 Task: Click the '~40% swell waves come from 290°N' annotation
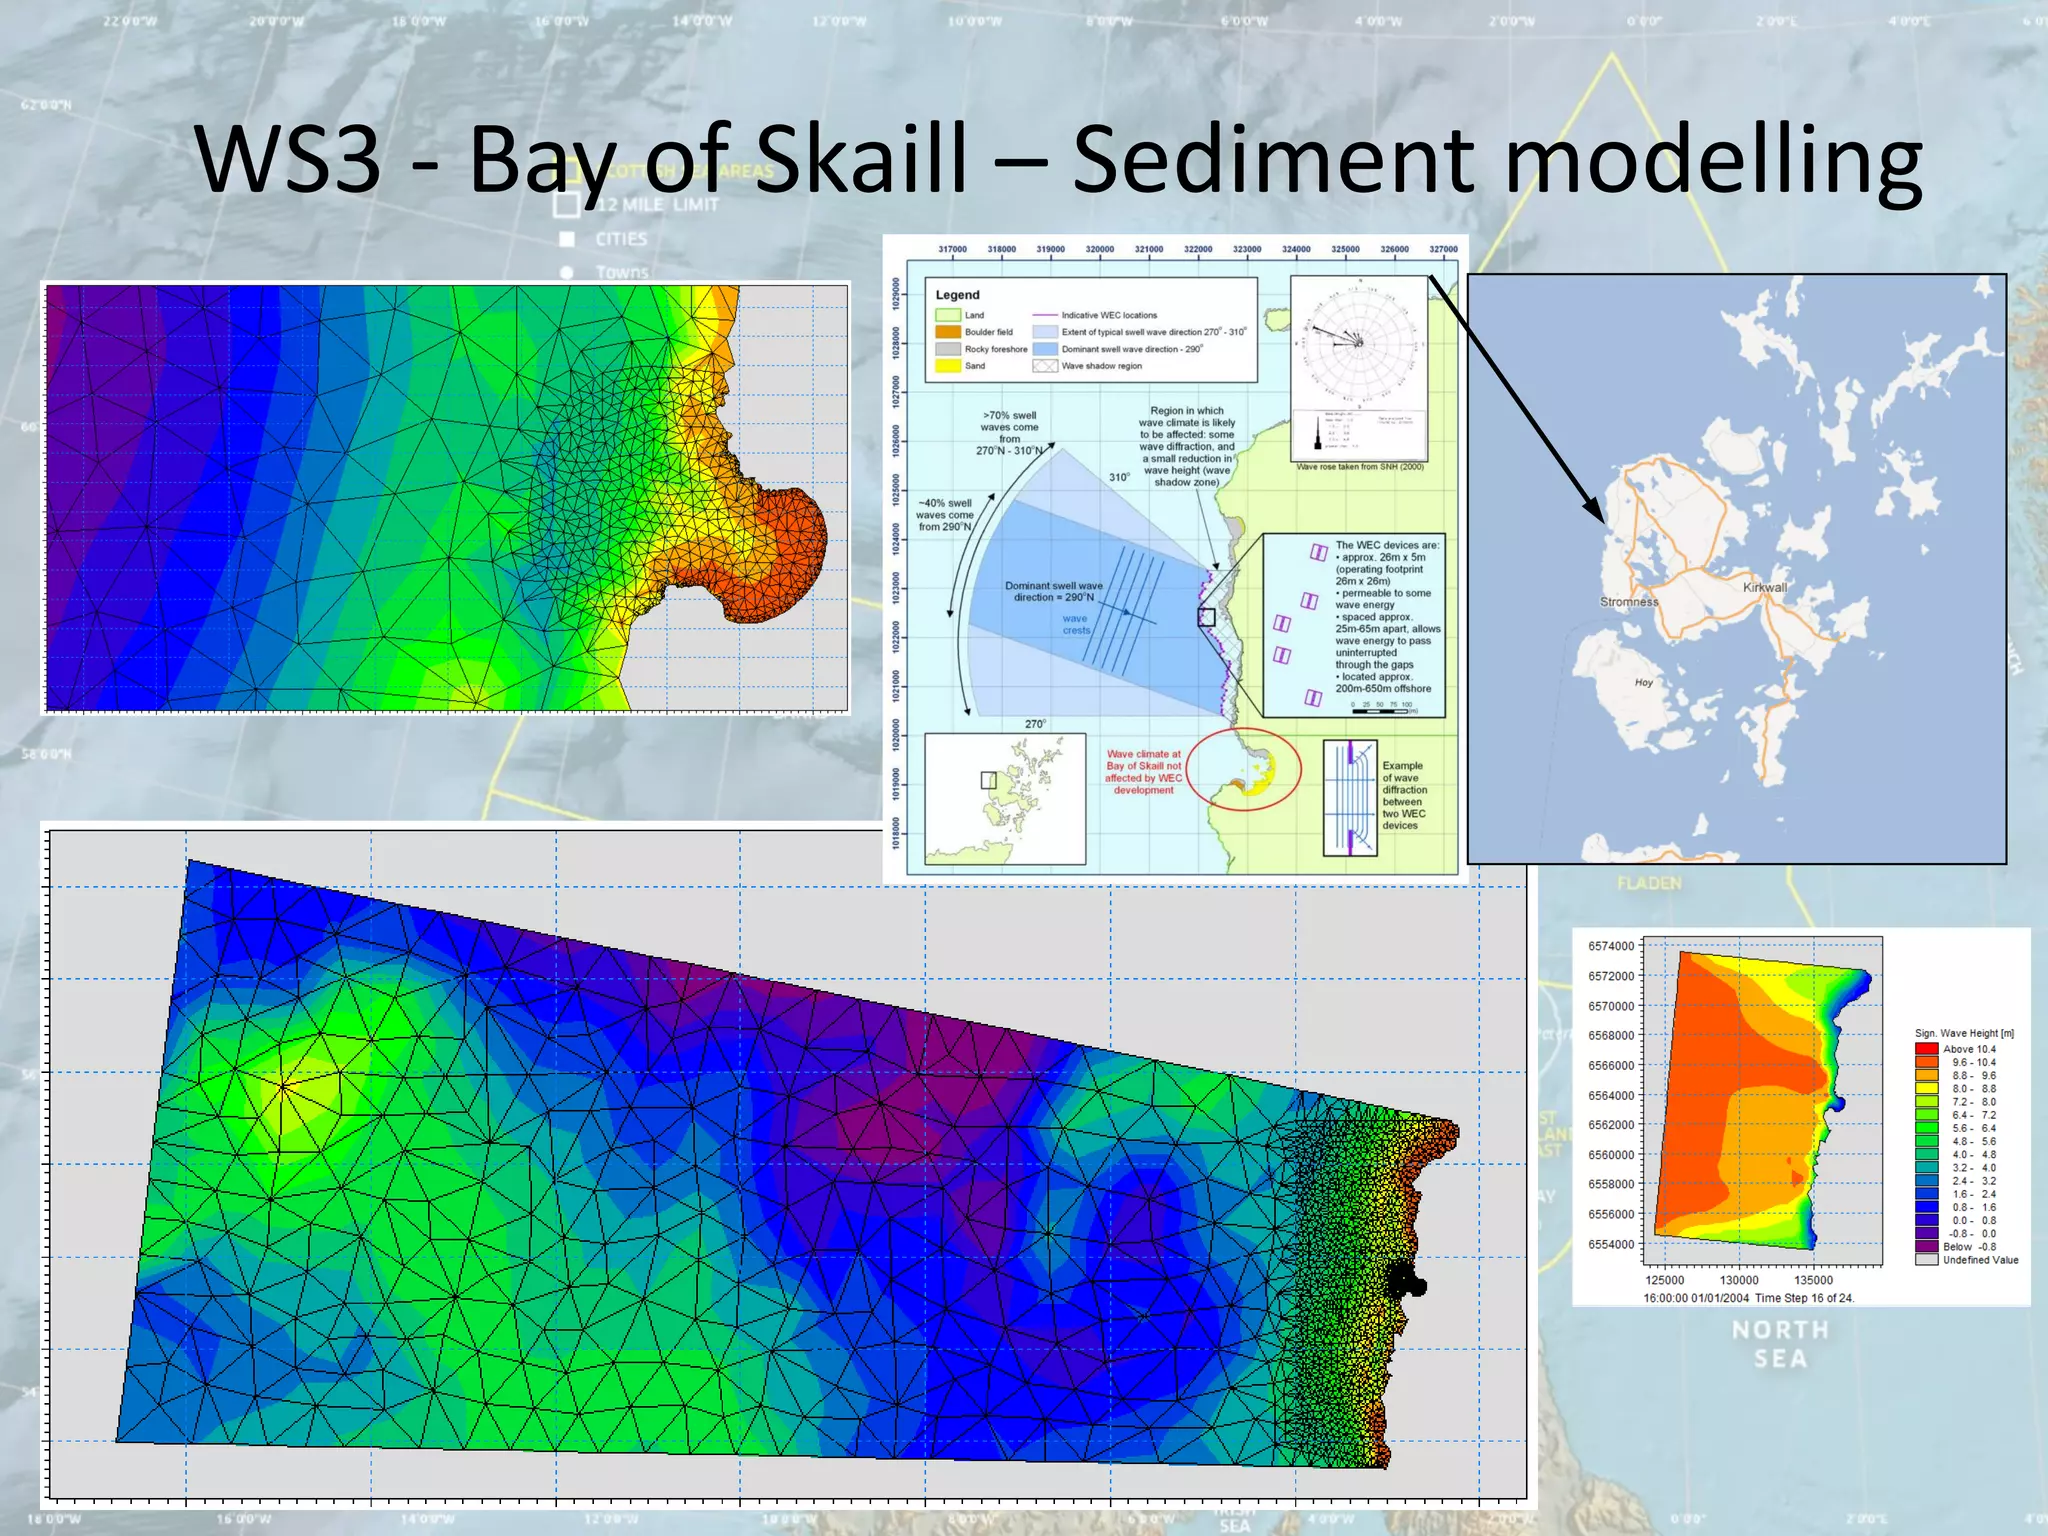tap(945, 515)
